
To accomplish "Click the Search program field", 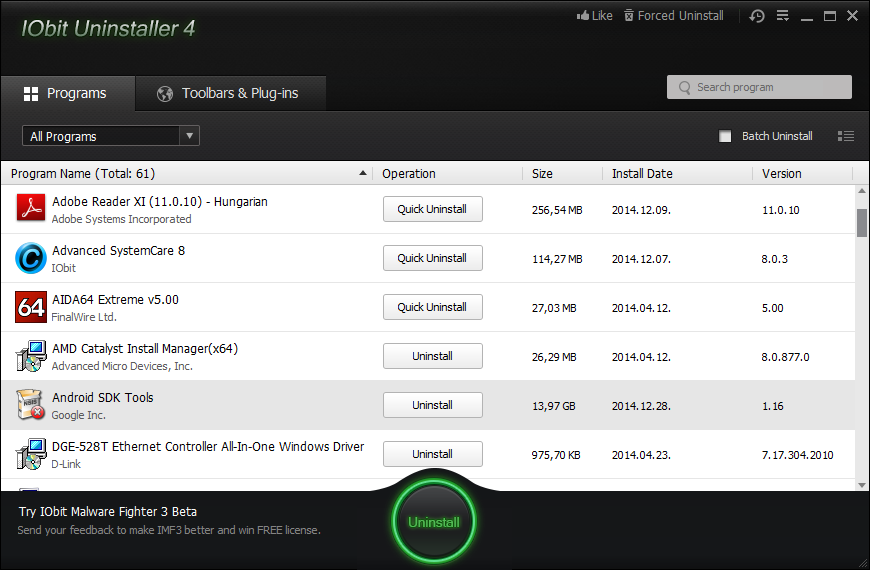I will (759, 87).
